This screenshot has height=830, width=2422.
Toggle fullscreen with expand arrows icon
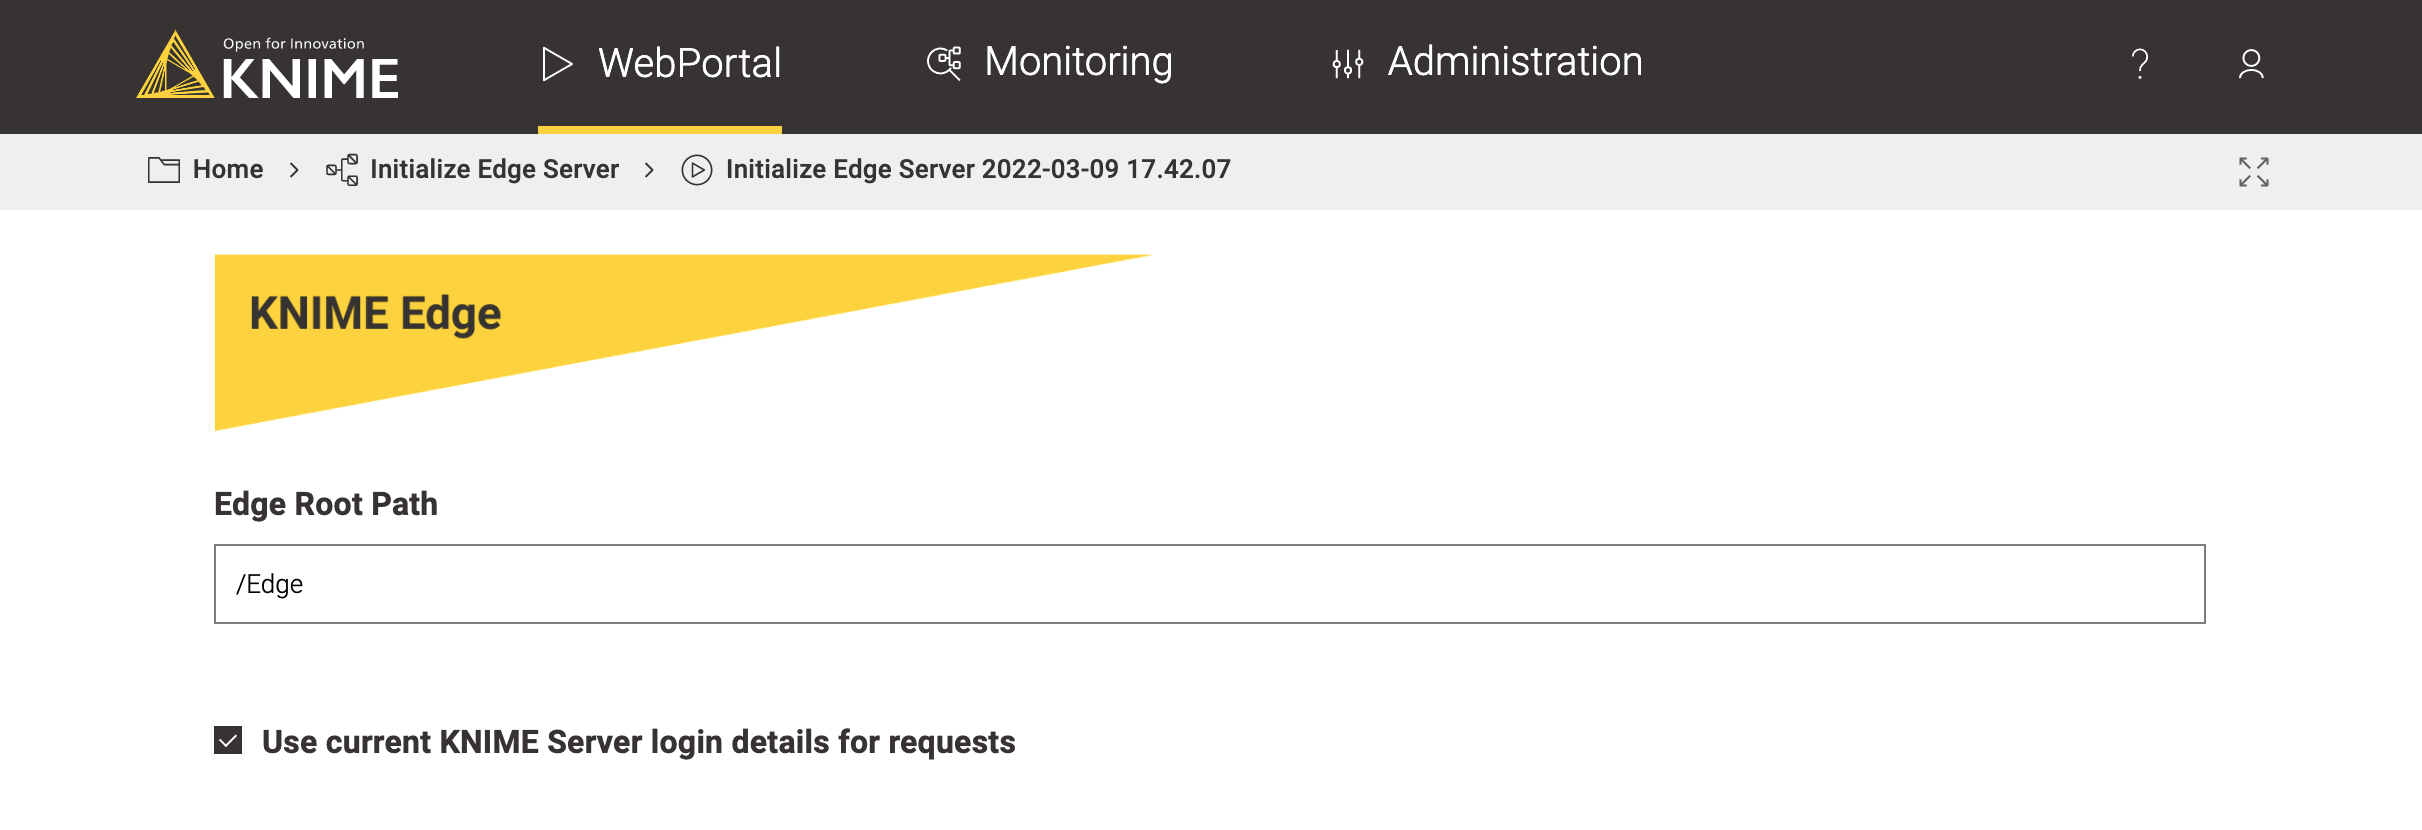2254,172
